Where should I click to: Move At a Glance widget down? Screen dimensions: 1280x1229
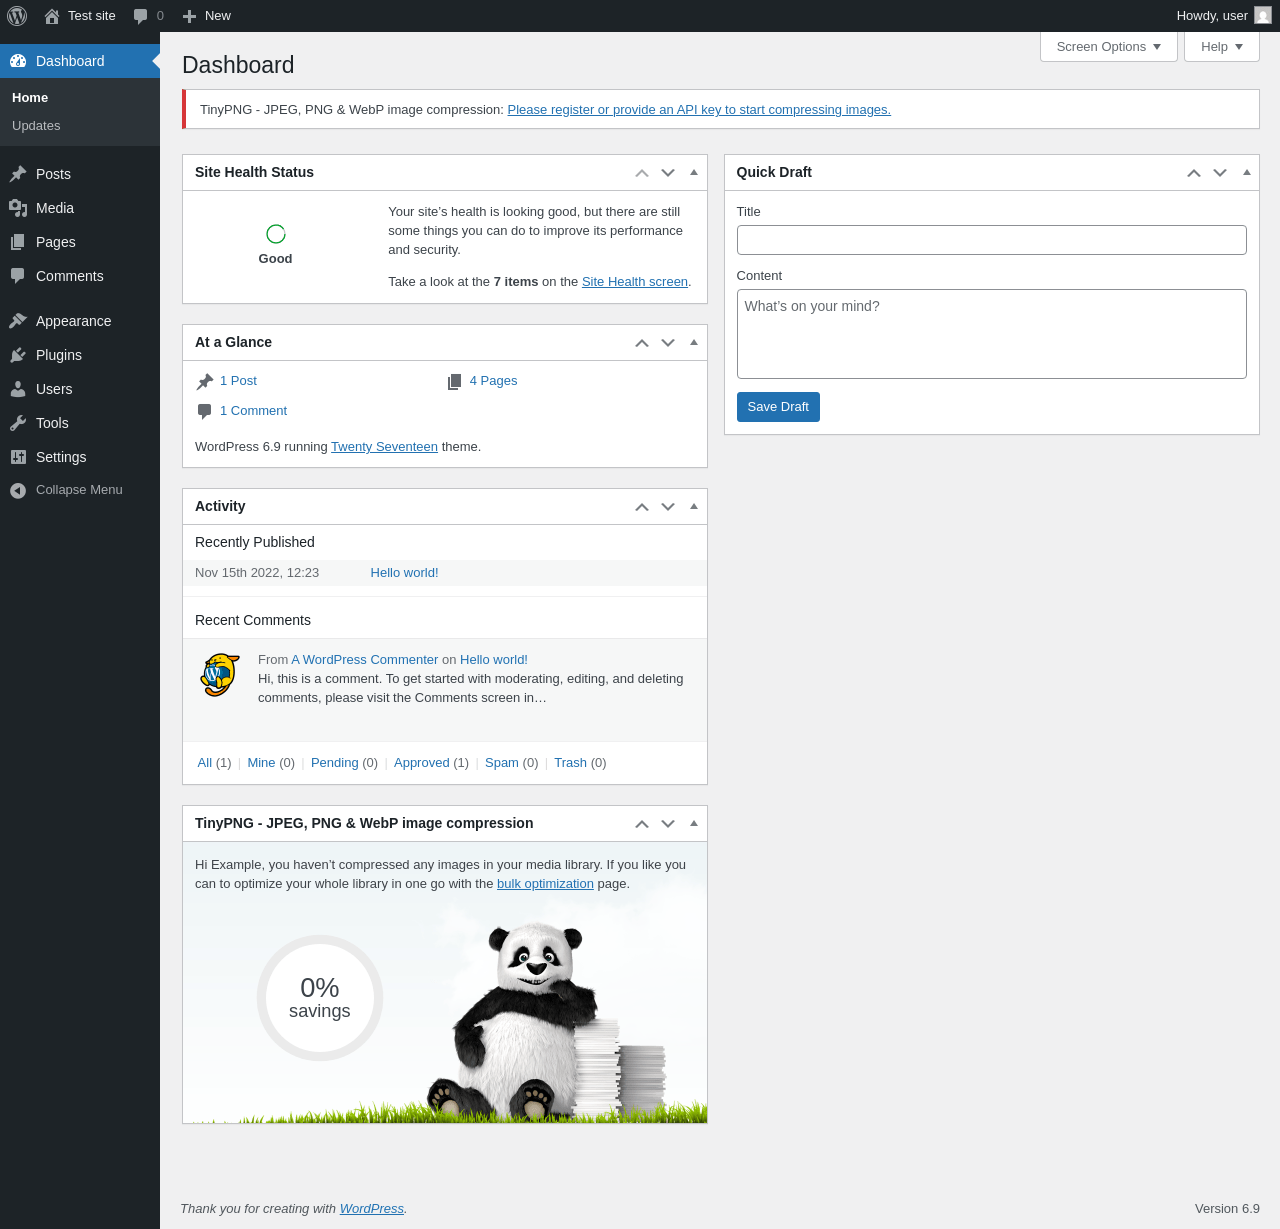[x=668, y=343]
